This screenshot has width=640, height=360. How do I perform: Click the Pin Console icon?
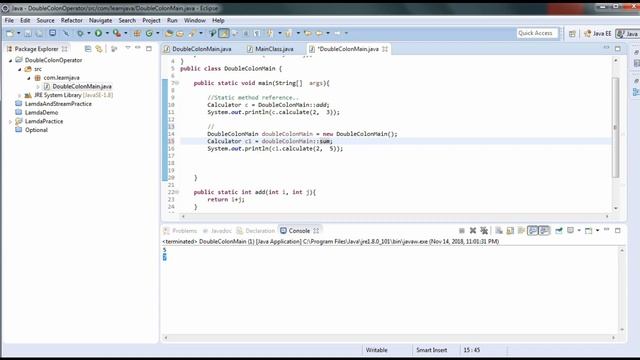559,231
